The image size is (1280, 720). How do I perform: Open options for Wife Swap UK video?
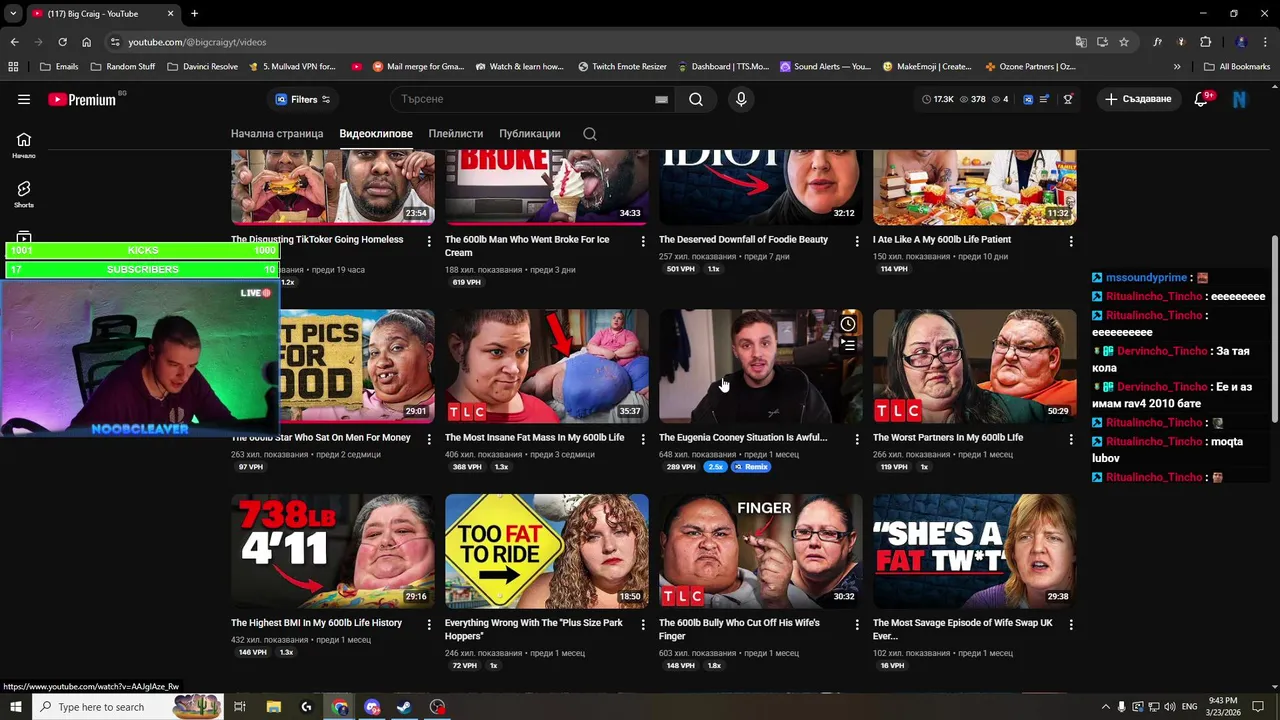click(1071, 624)
